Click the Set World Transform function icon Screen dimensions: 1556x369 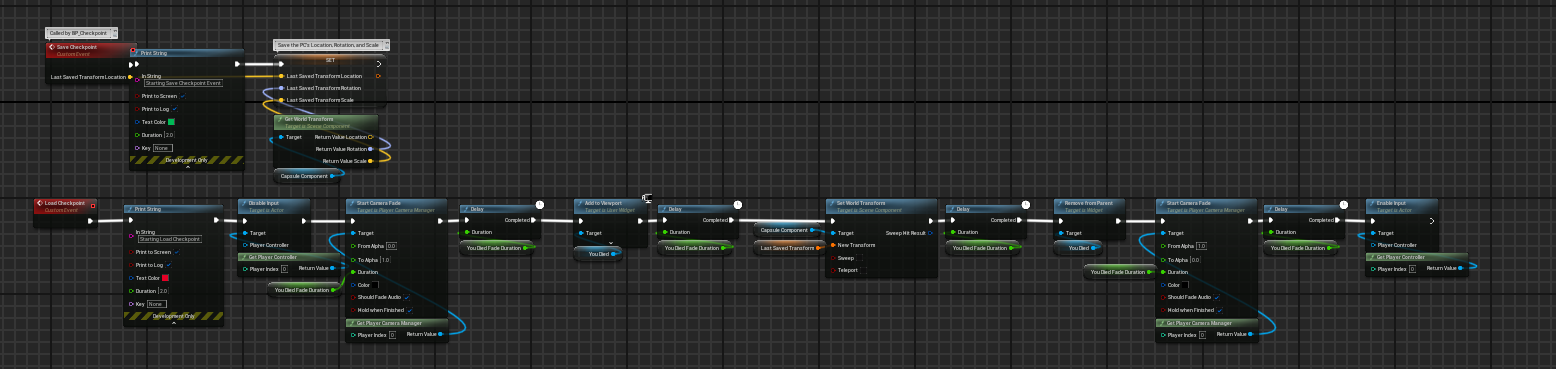click(x=832, y=204)
